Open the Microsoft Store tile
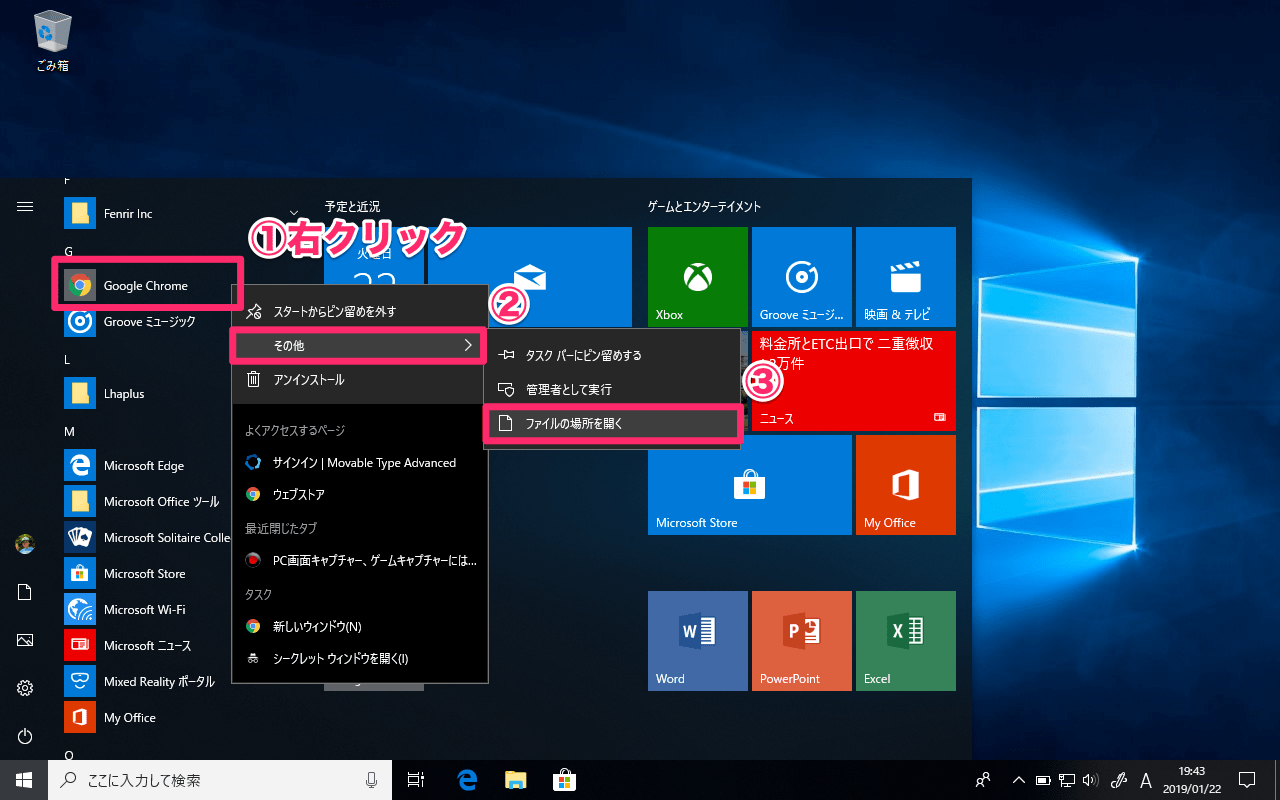The image size is (1280, 800). (x=750, y=485)
